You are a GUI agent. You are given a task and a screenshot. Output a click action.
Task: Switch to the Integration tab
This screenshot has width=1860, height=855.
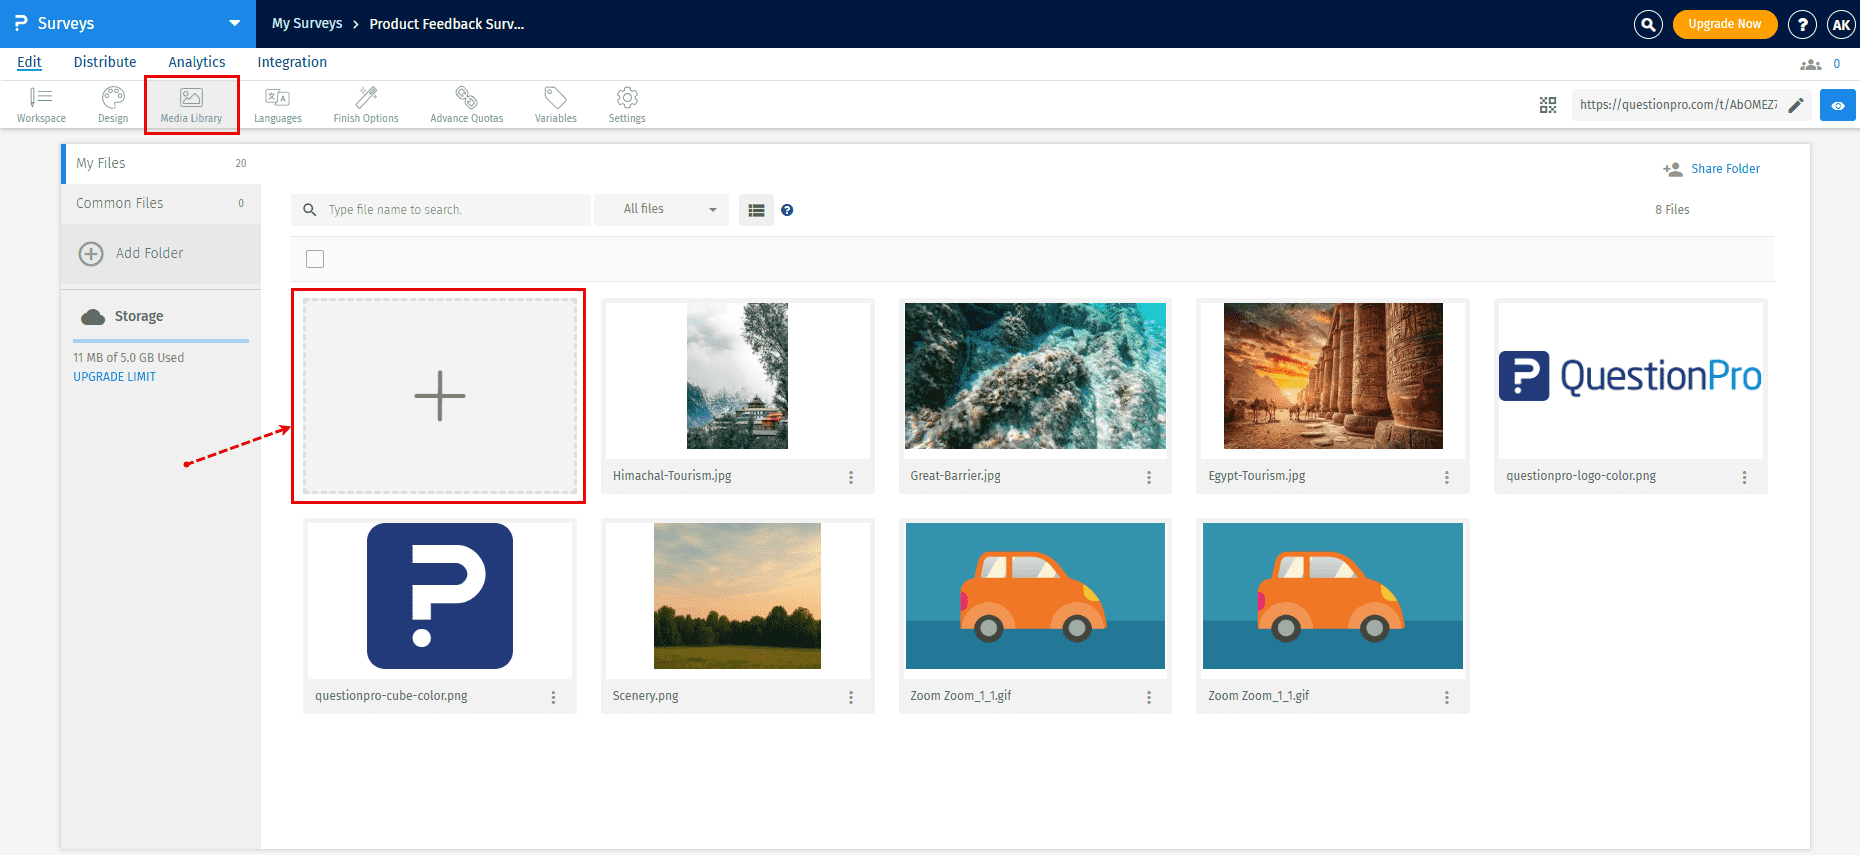[292, 62]
